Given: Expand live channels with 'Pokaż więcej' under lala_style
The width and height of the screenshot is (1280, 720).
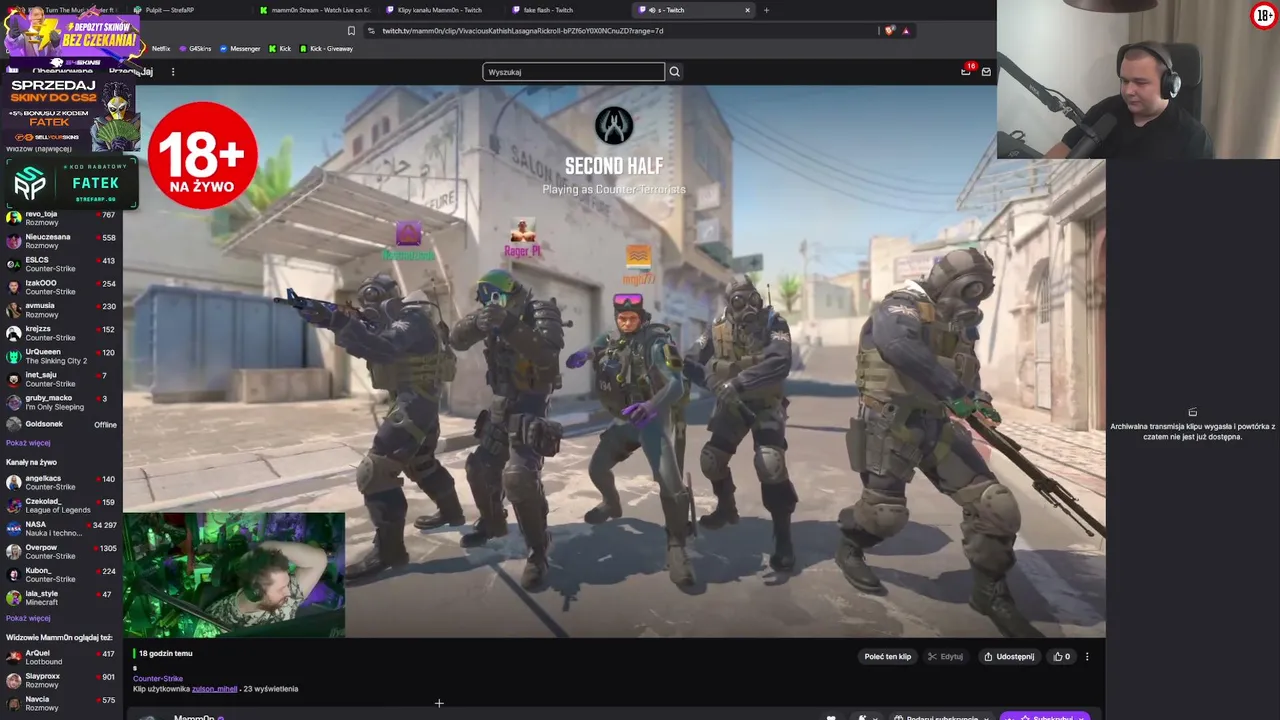Looking at the screenshot, I should pos(28,618).
